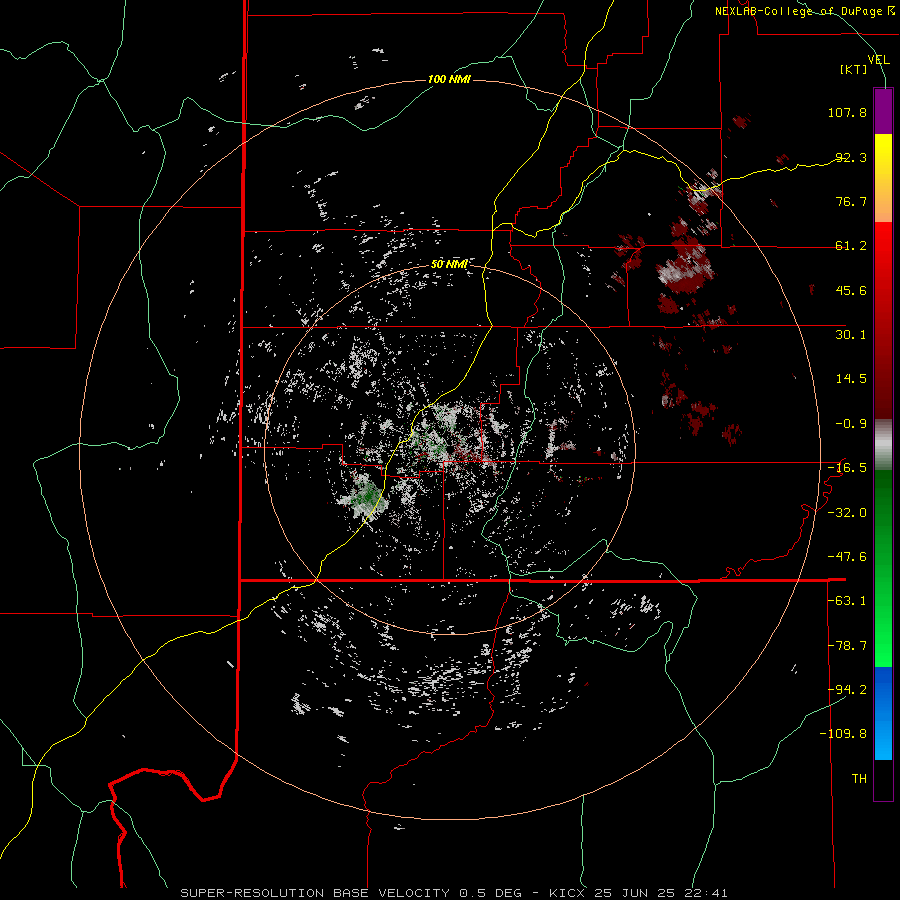
Task: Click the green segment of the color bar
Action: pyautogui.click(x=883, y=568)
